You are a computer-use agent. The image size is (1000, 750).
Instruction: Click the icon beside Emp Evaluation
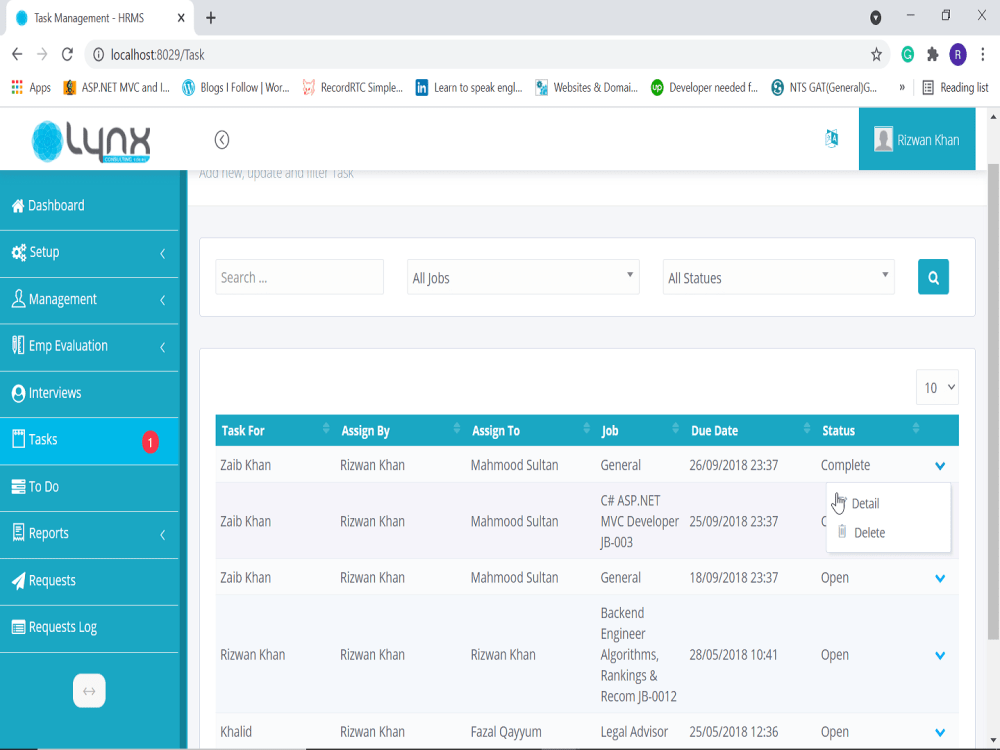coord(18,345)
